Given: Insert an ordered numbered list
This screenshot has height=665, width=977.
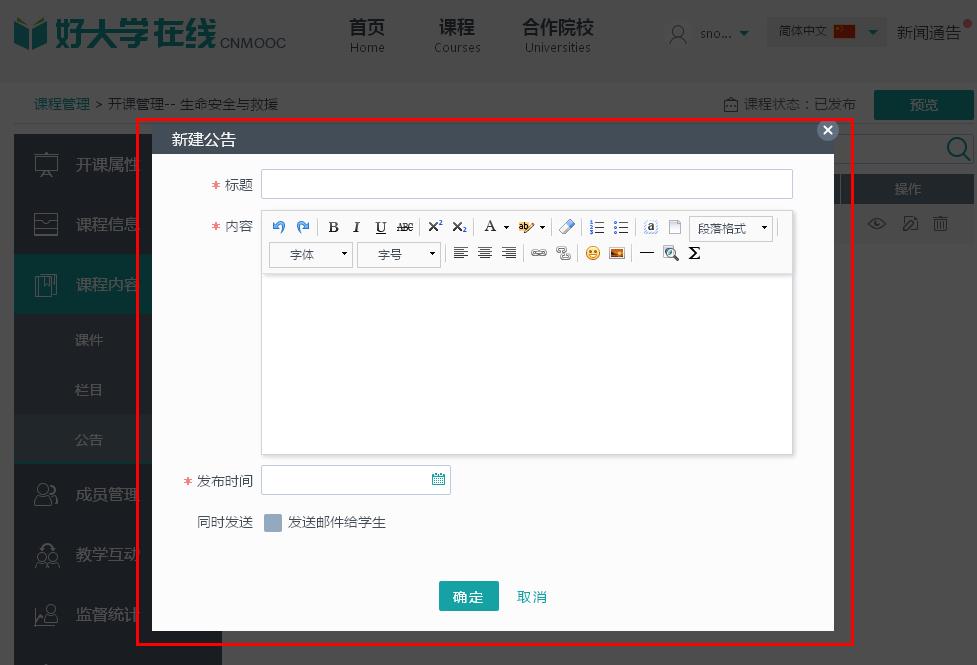Looking at the screenshot, I should pos(597,227).
